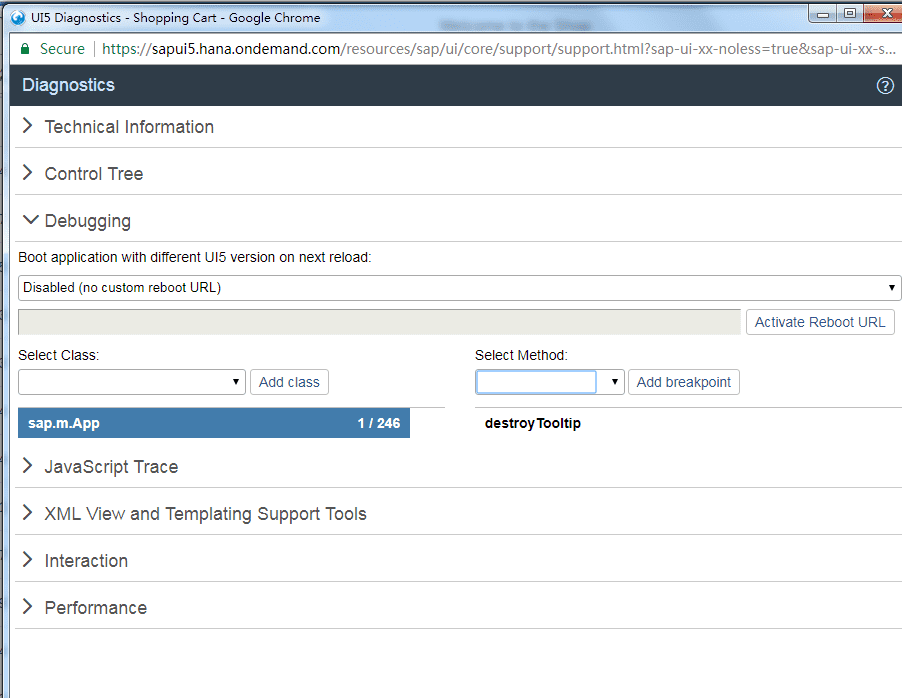Click the UI5 Diagnostics window globe icon
902x698 pixels.
tap(17, 17)
